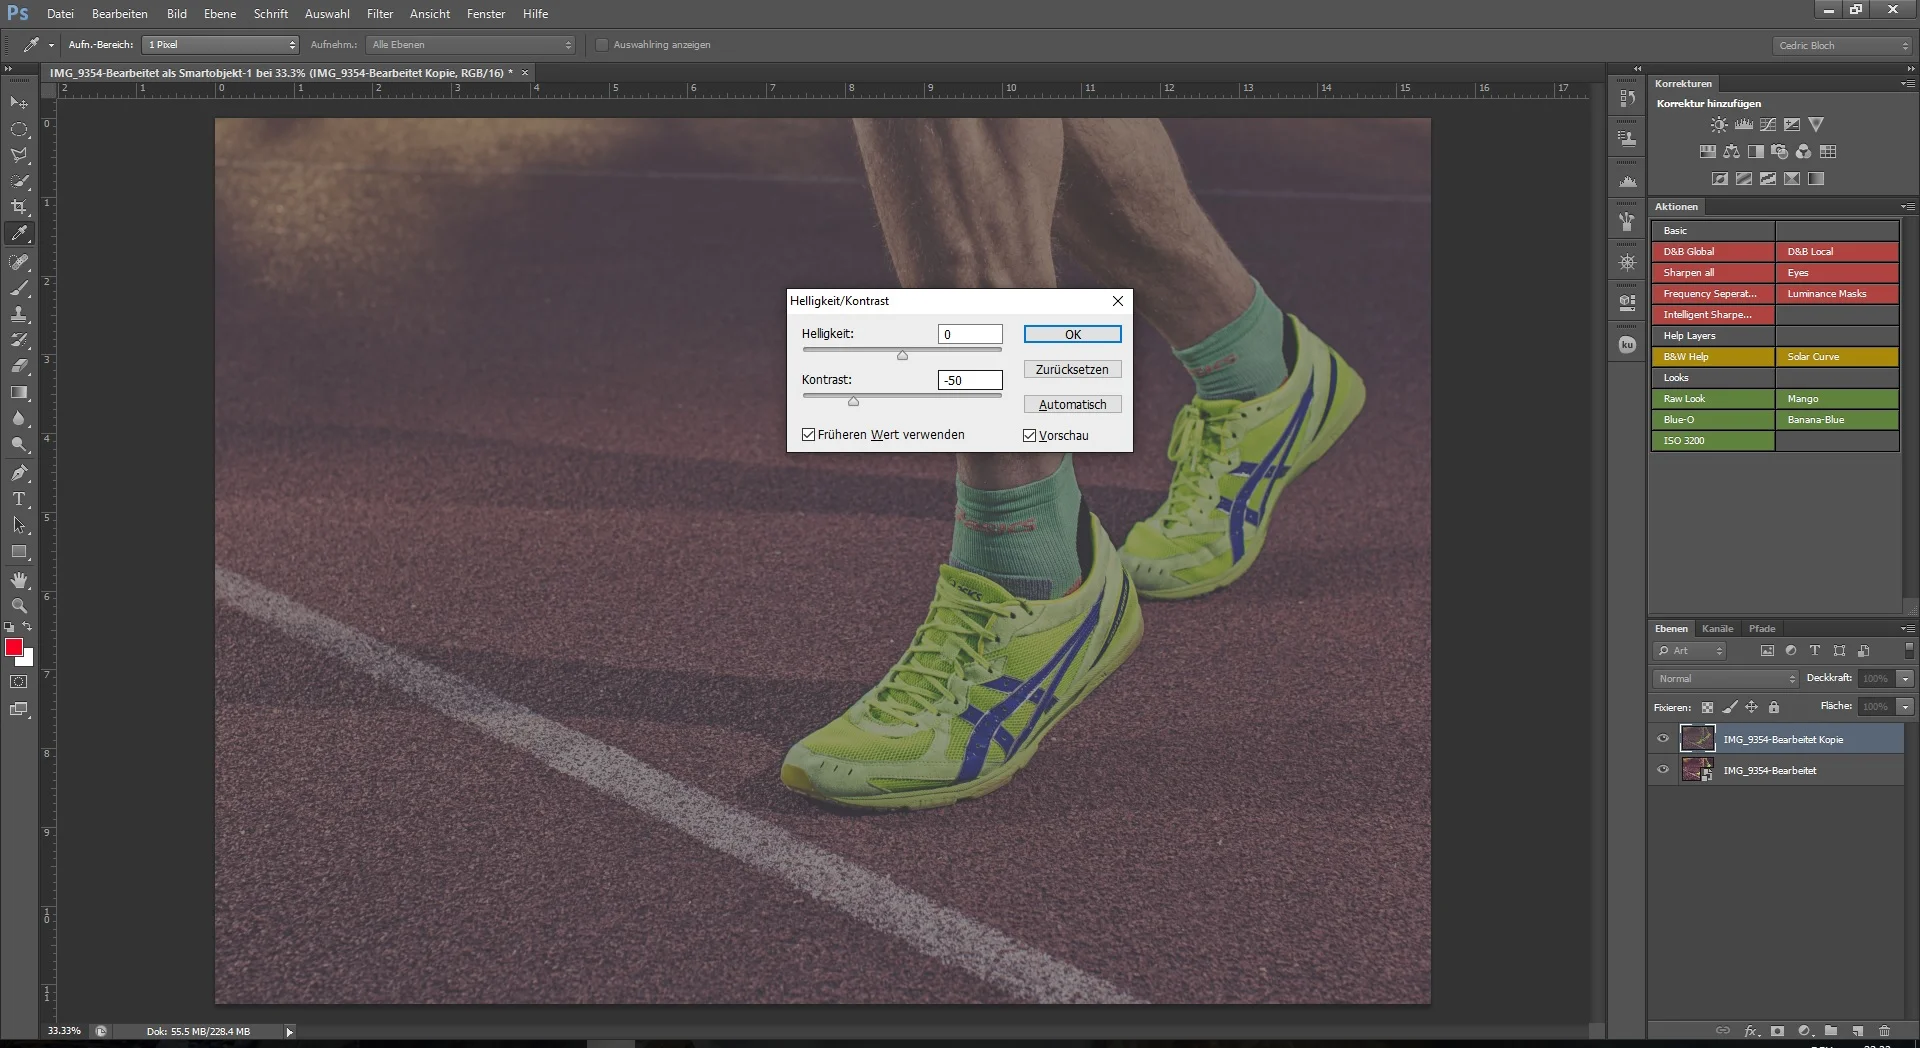Select the Crop tool

pyautogui.click(x=19, y=207)
